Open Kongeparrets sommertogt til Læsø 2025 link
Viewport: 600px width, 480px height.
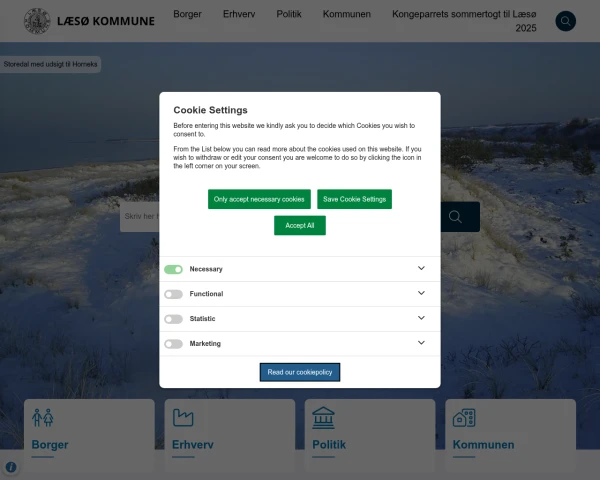(x=464, y=21)
